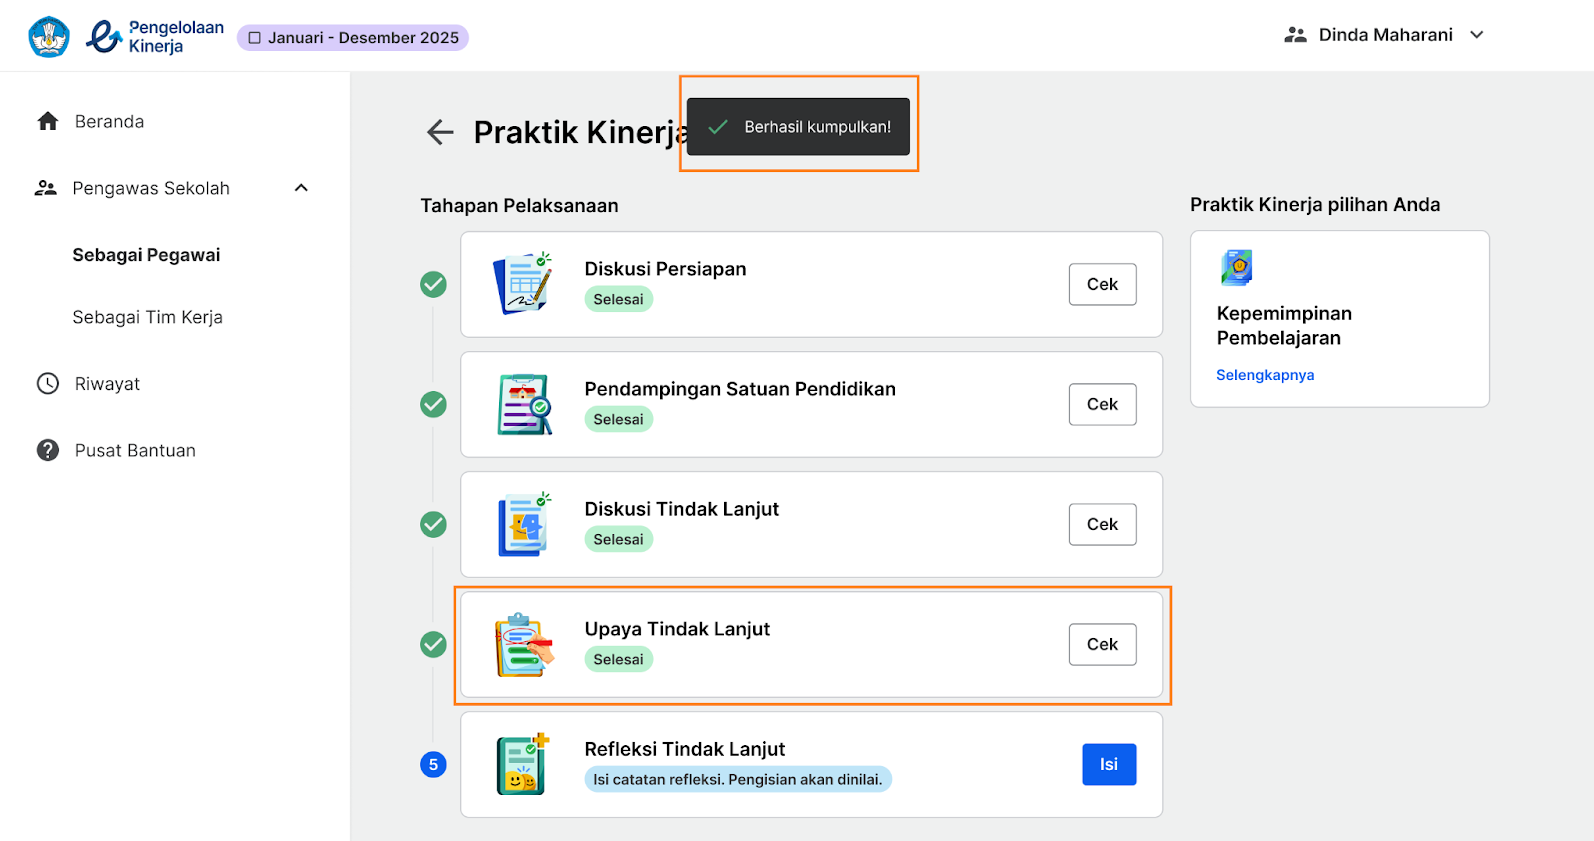Click the Riwayat clock icon

[x=48, y=384]
